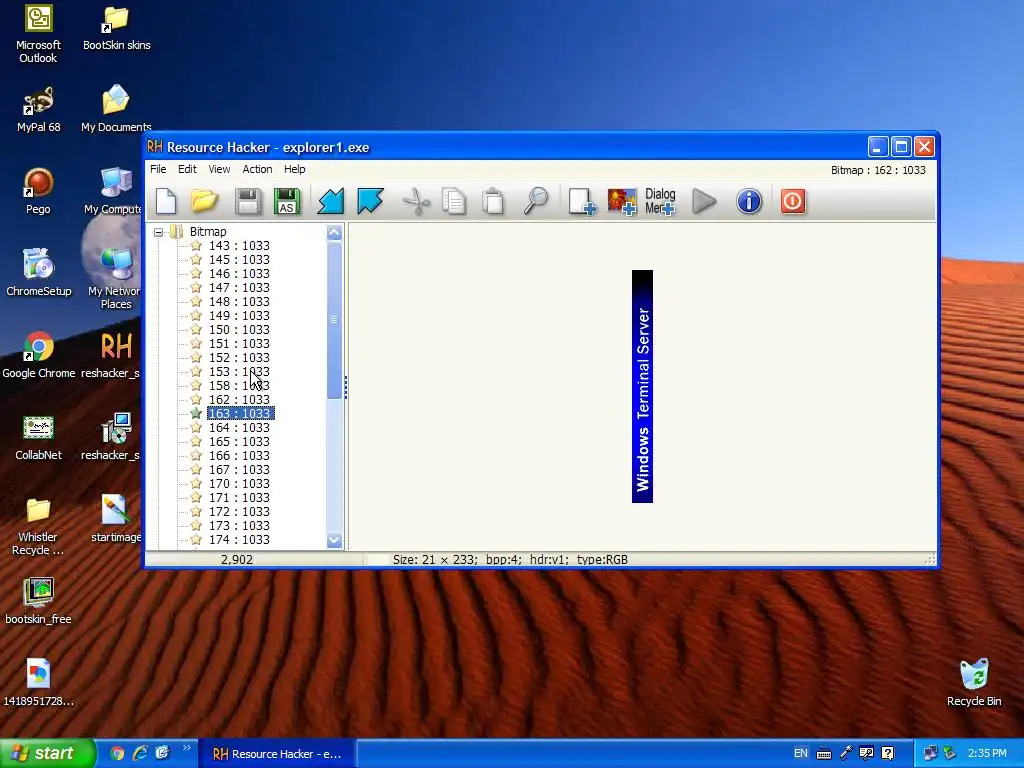
Task: Click the import resource arrow icon pointing down-left
Action: point(330,201)
